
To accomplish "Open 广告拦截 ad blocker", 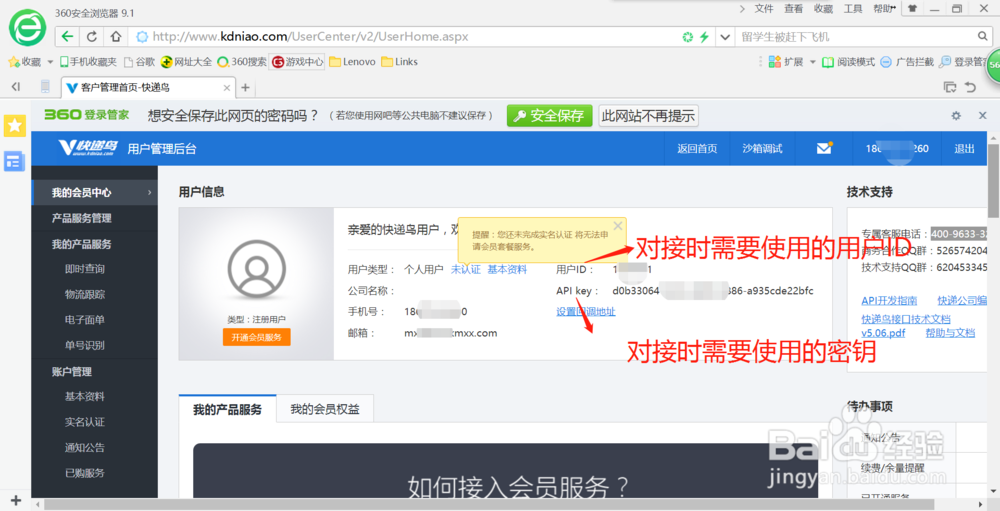I will [906, 62].
